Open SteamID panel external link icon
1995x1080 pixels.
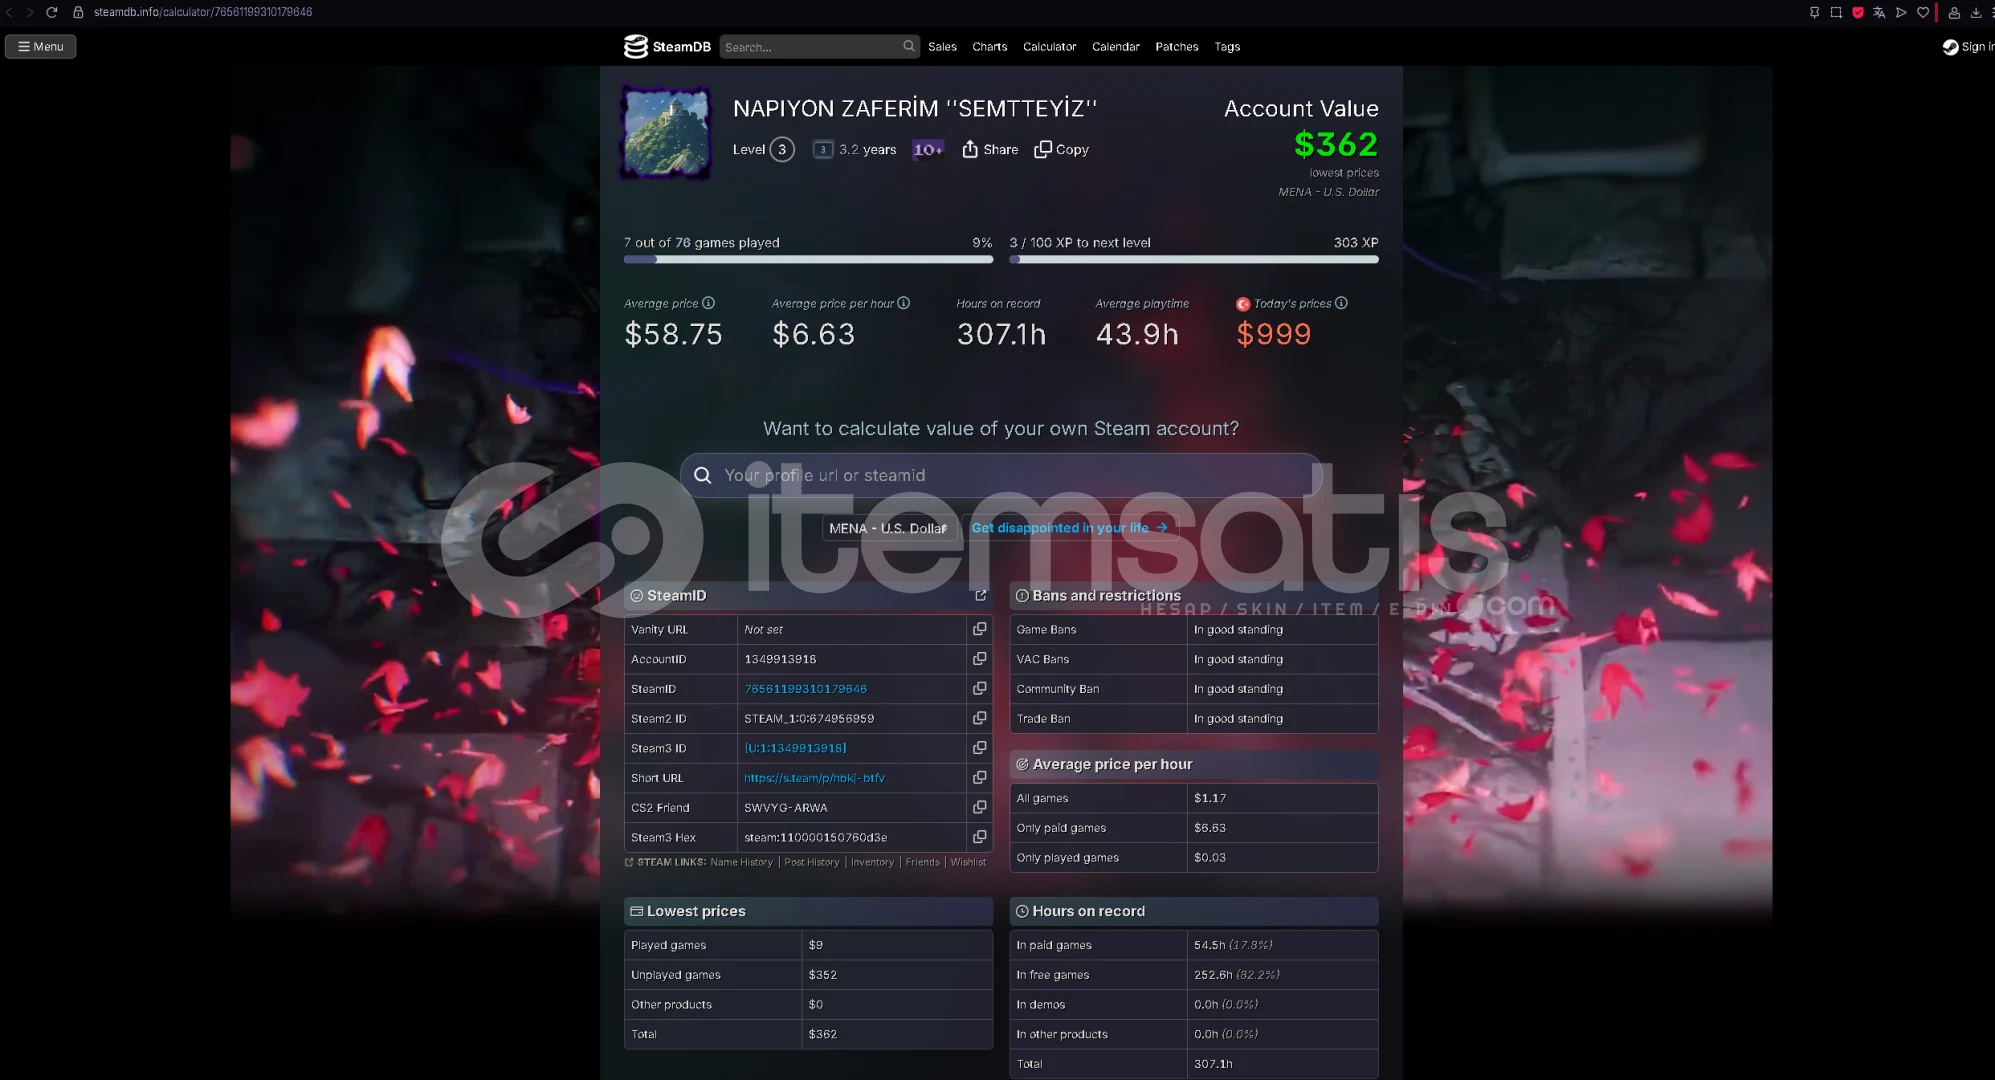tap(980, 595)
